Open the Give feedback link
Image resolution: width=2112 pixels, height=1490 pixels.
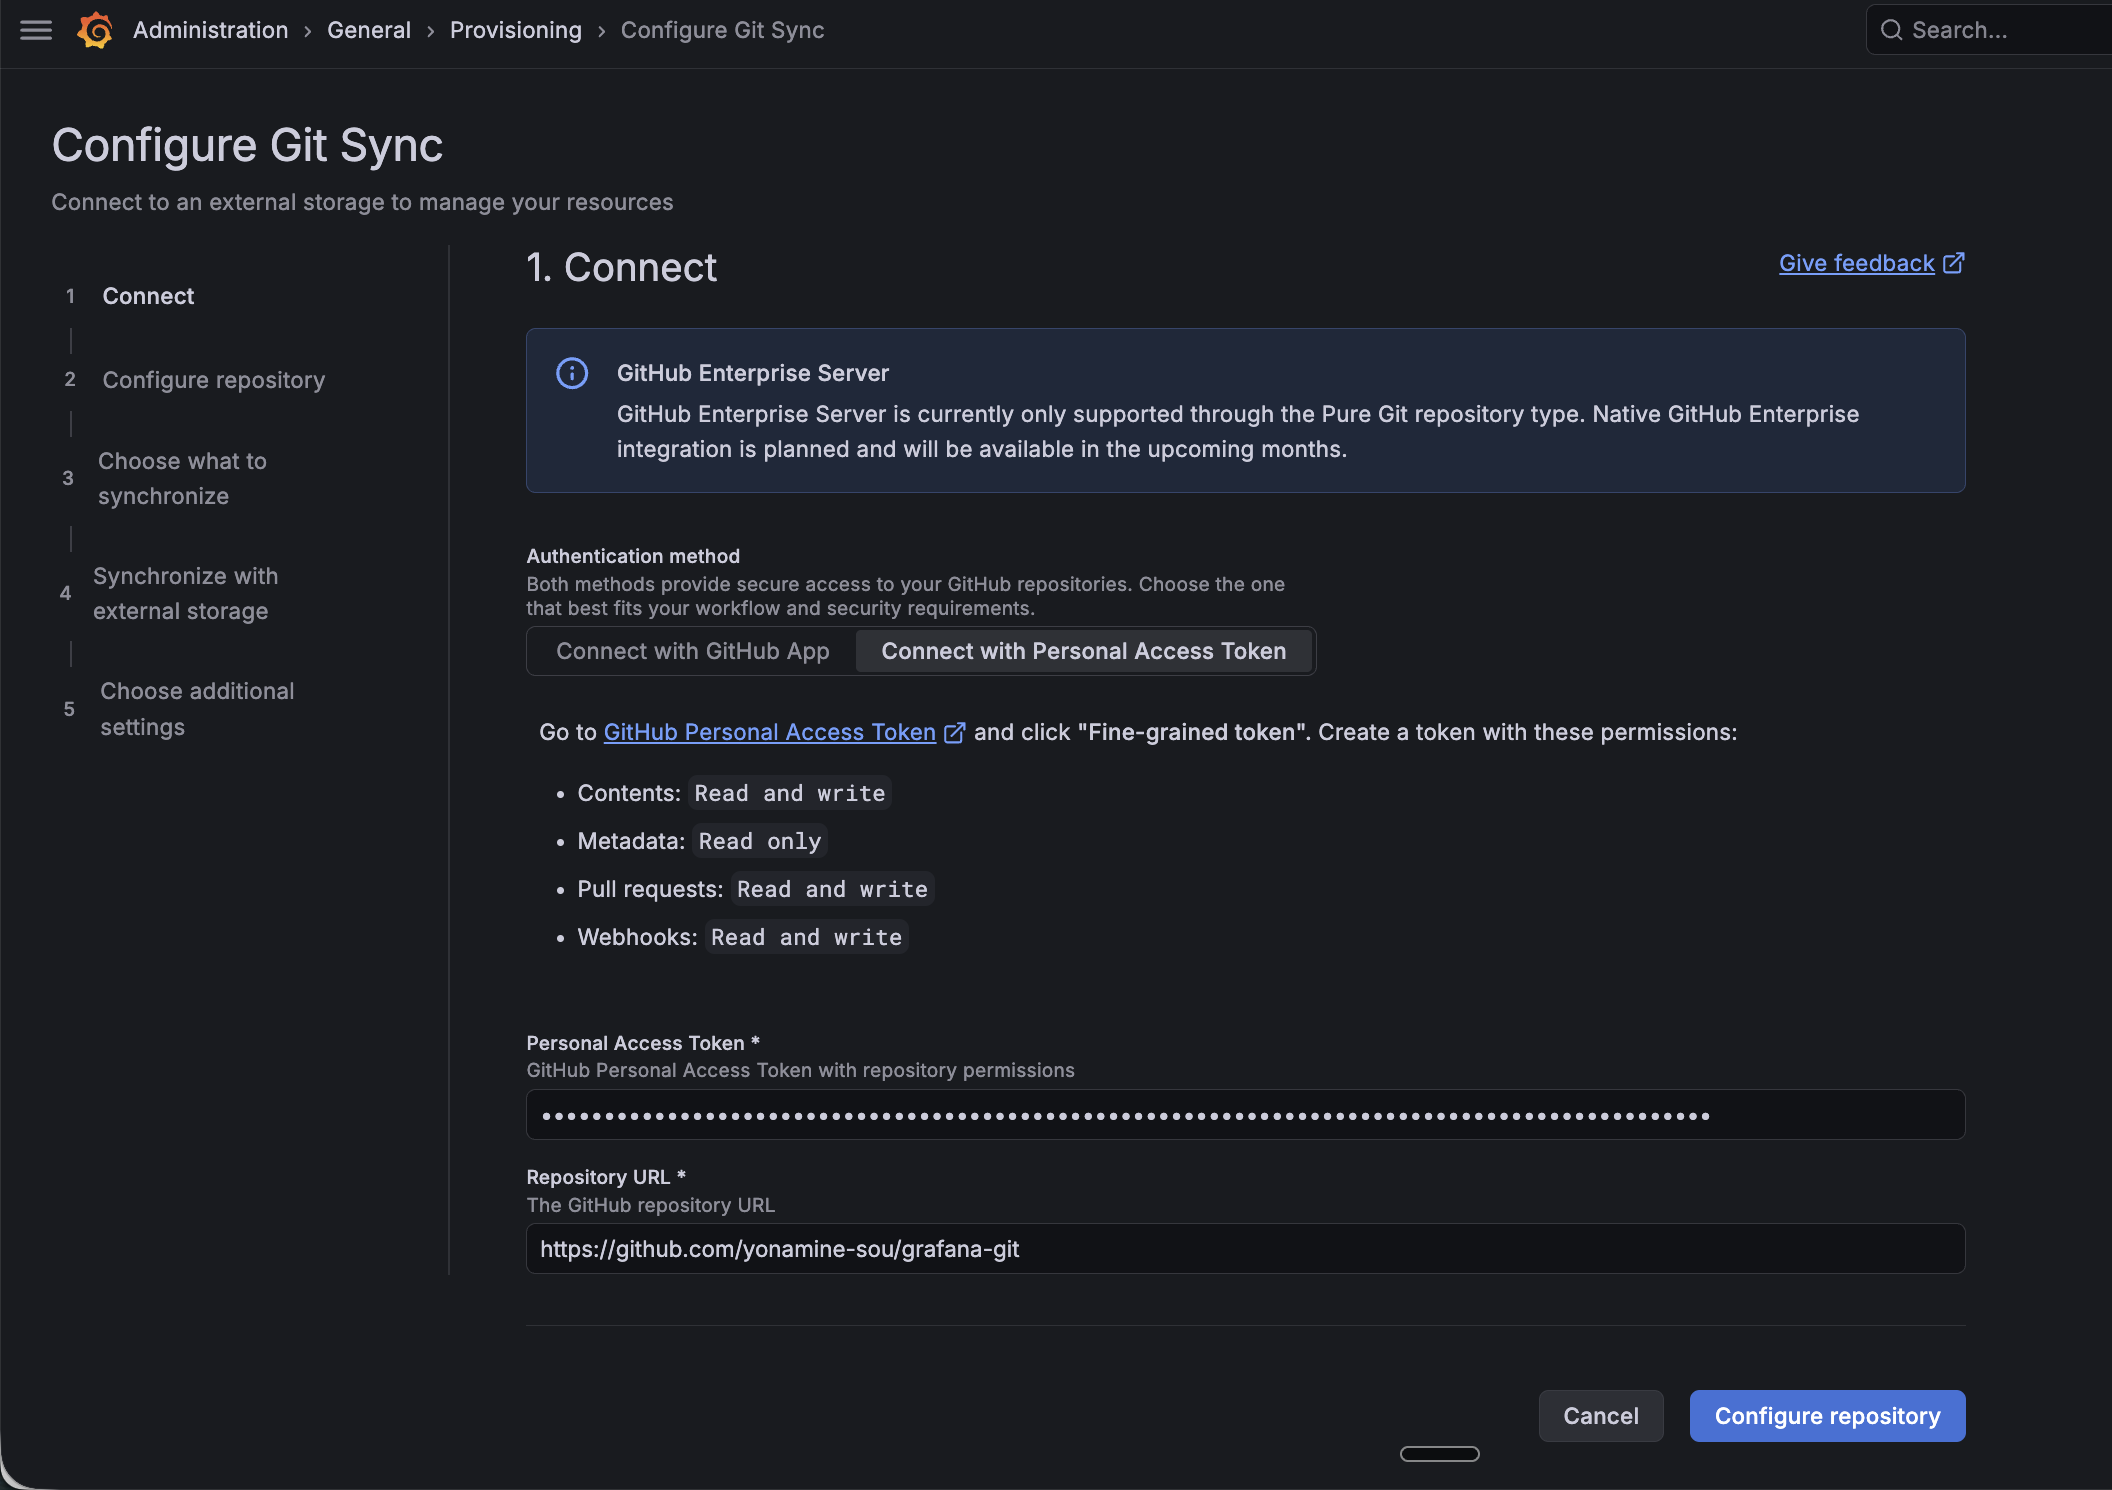point(1856,263)
